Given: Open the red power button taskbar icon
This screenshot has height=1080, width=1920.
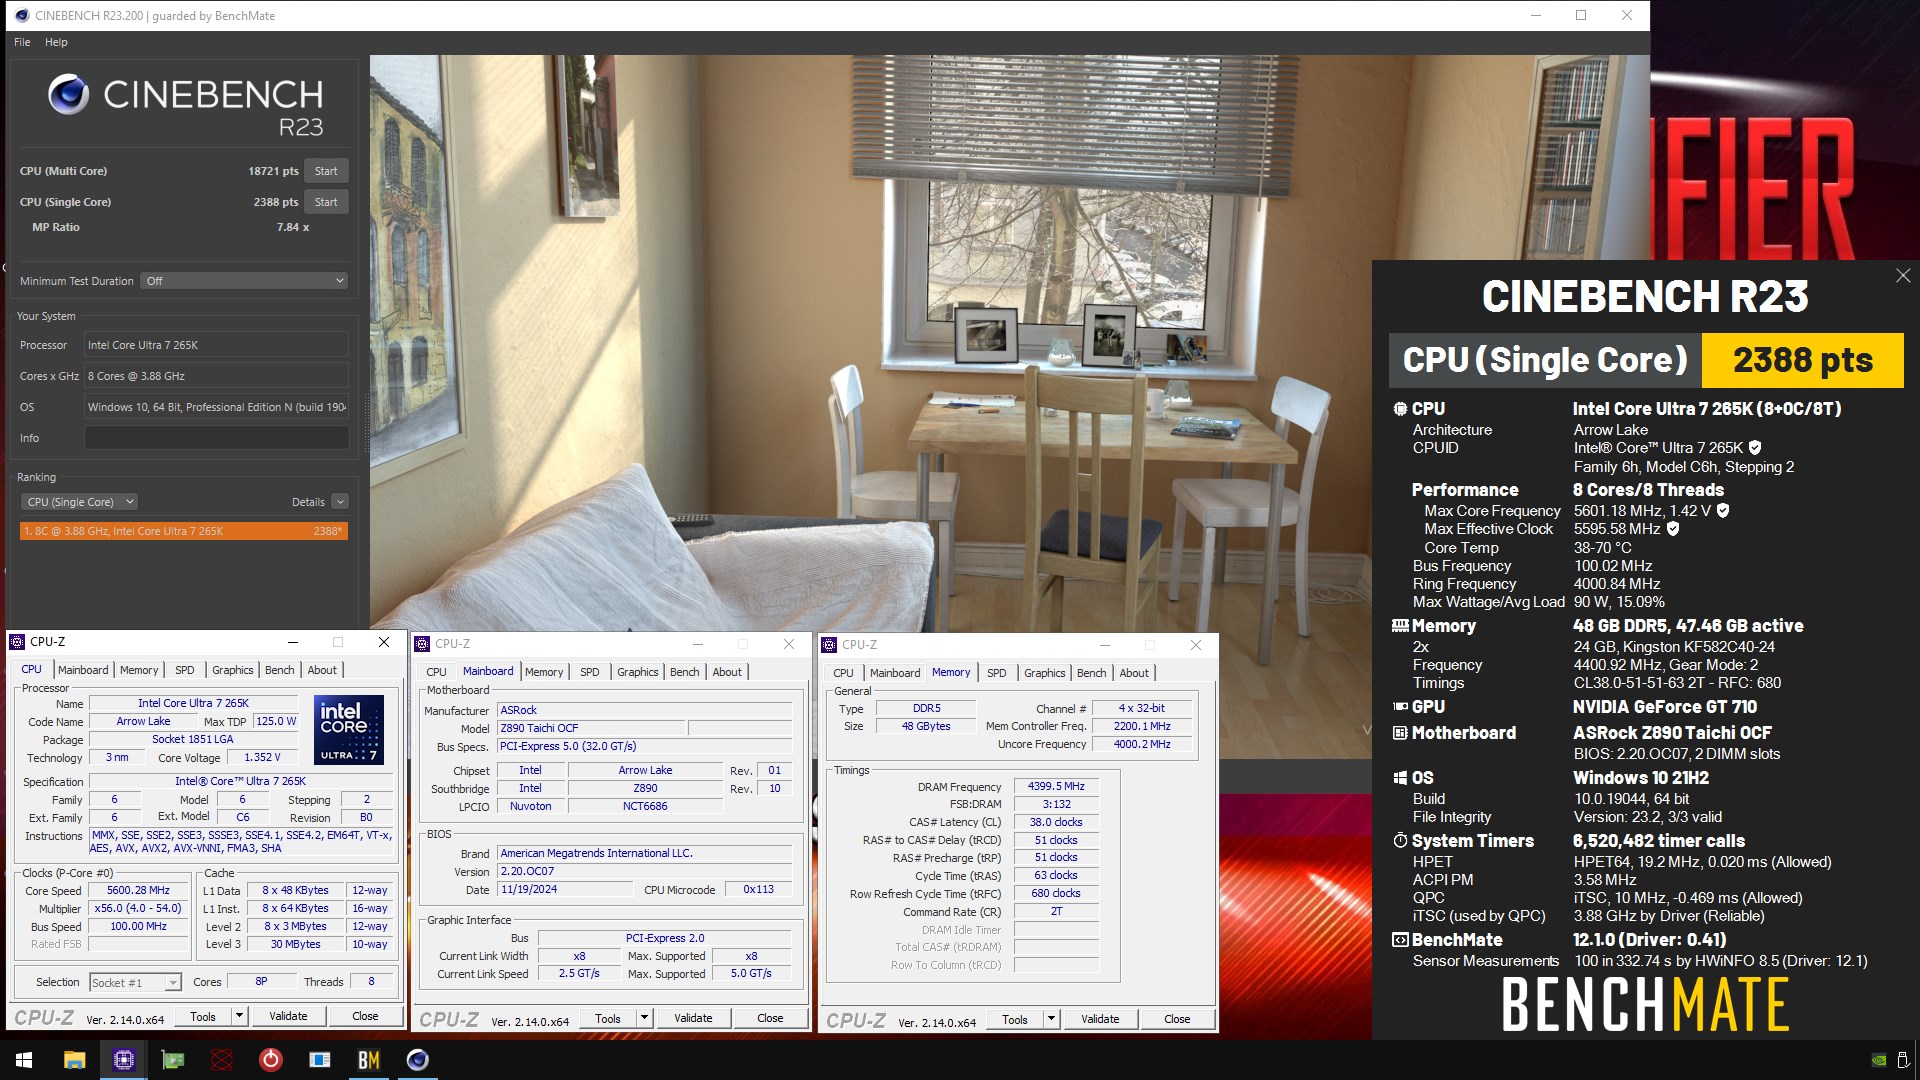Looking at the screenshot, I should tap(271, 1060).
